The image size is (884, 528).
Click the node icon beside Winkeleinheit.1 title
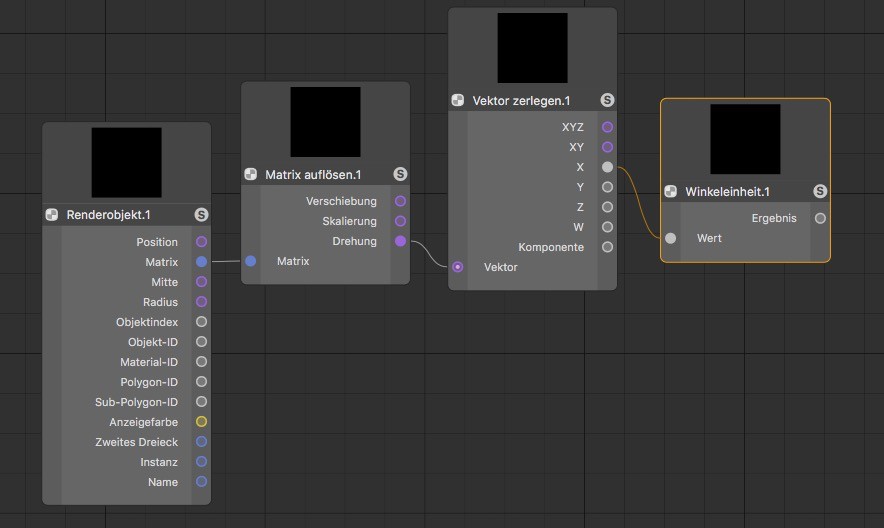[671, 191]
